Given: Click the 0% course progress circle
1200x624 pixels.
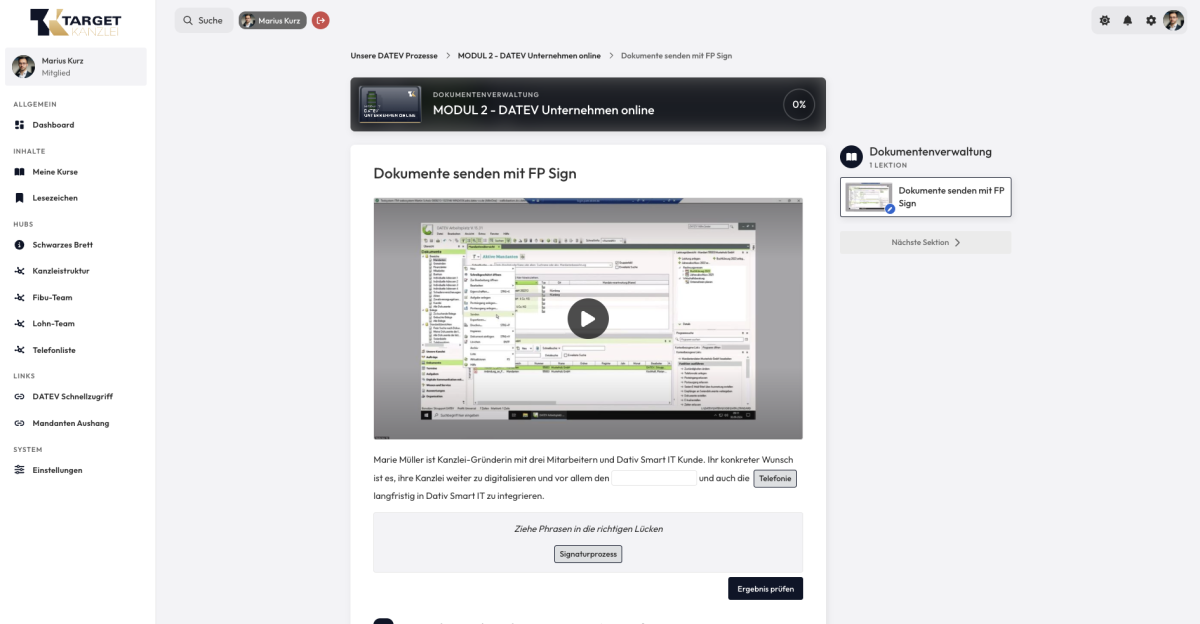Looking at the screenshot, I should coord(798,105).
